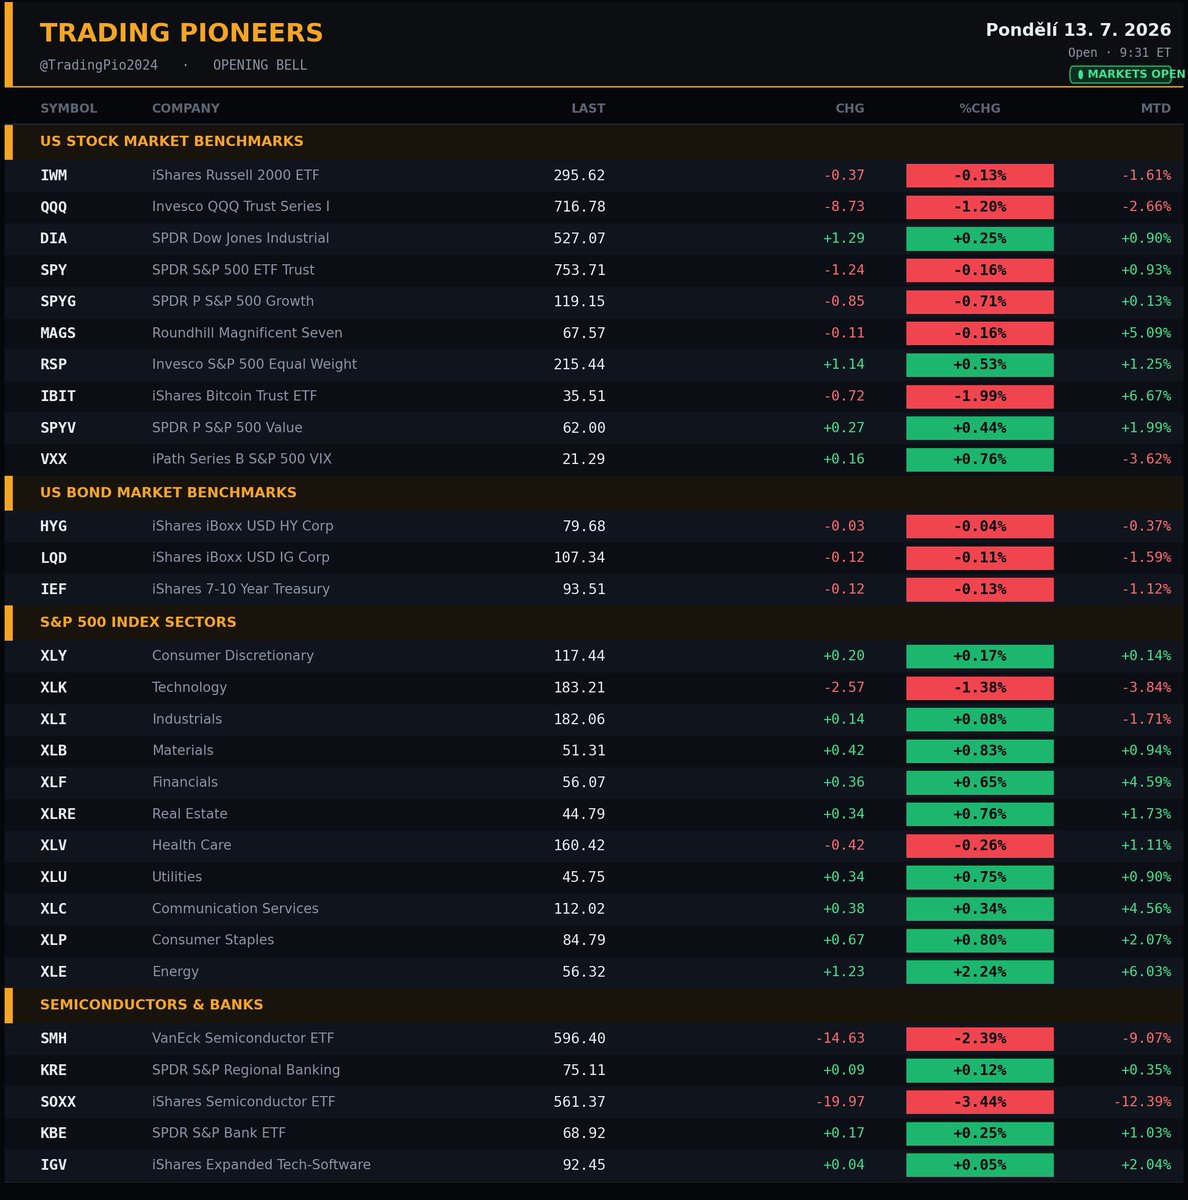Select the SMH ticker symbol
The width and height of the screenshot is (1188, 1200).
coord(54,1039)
